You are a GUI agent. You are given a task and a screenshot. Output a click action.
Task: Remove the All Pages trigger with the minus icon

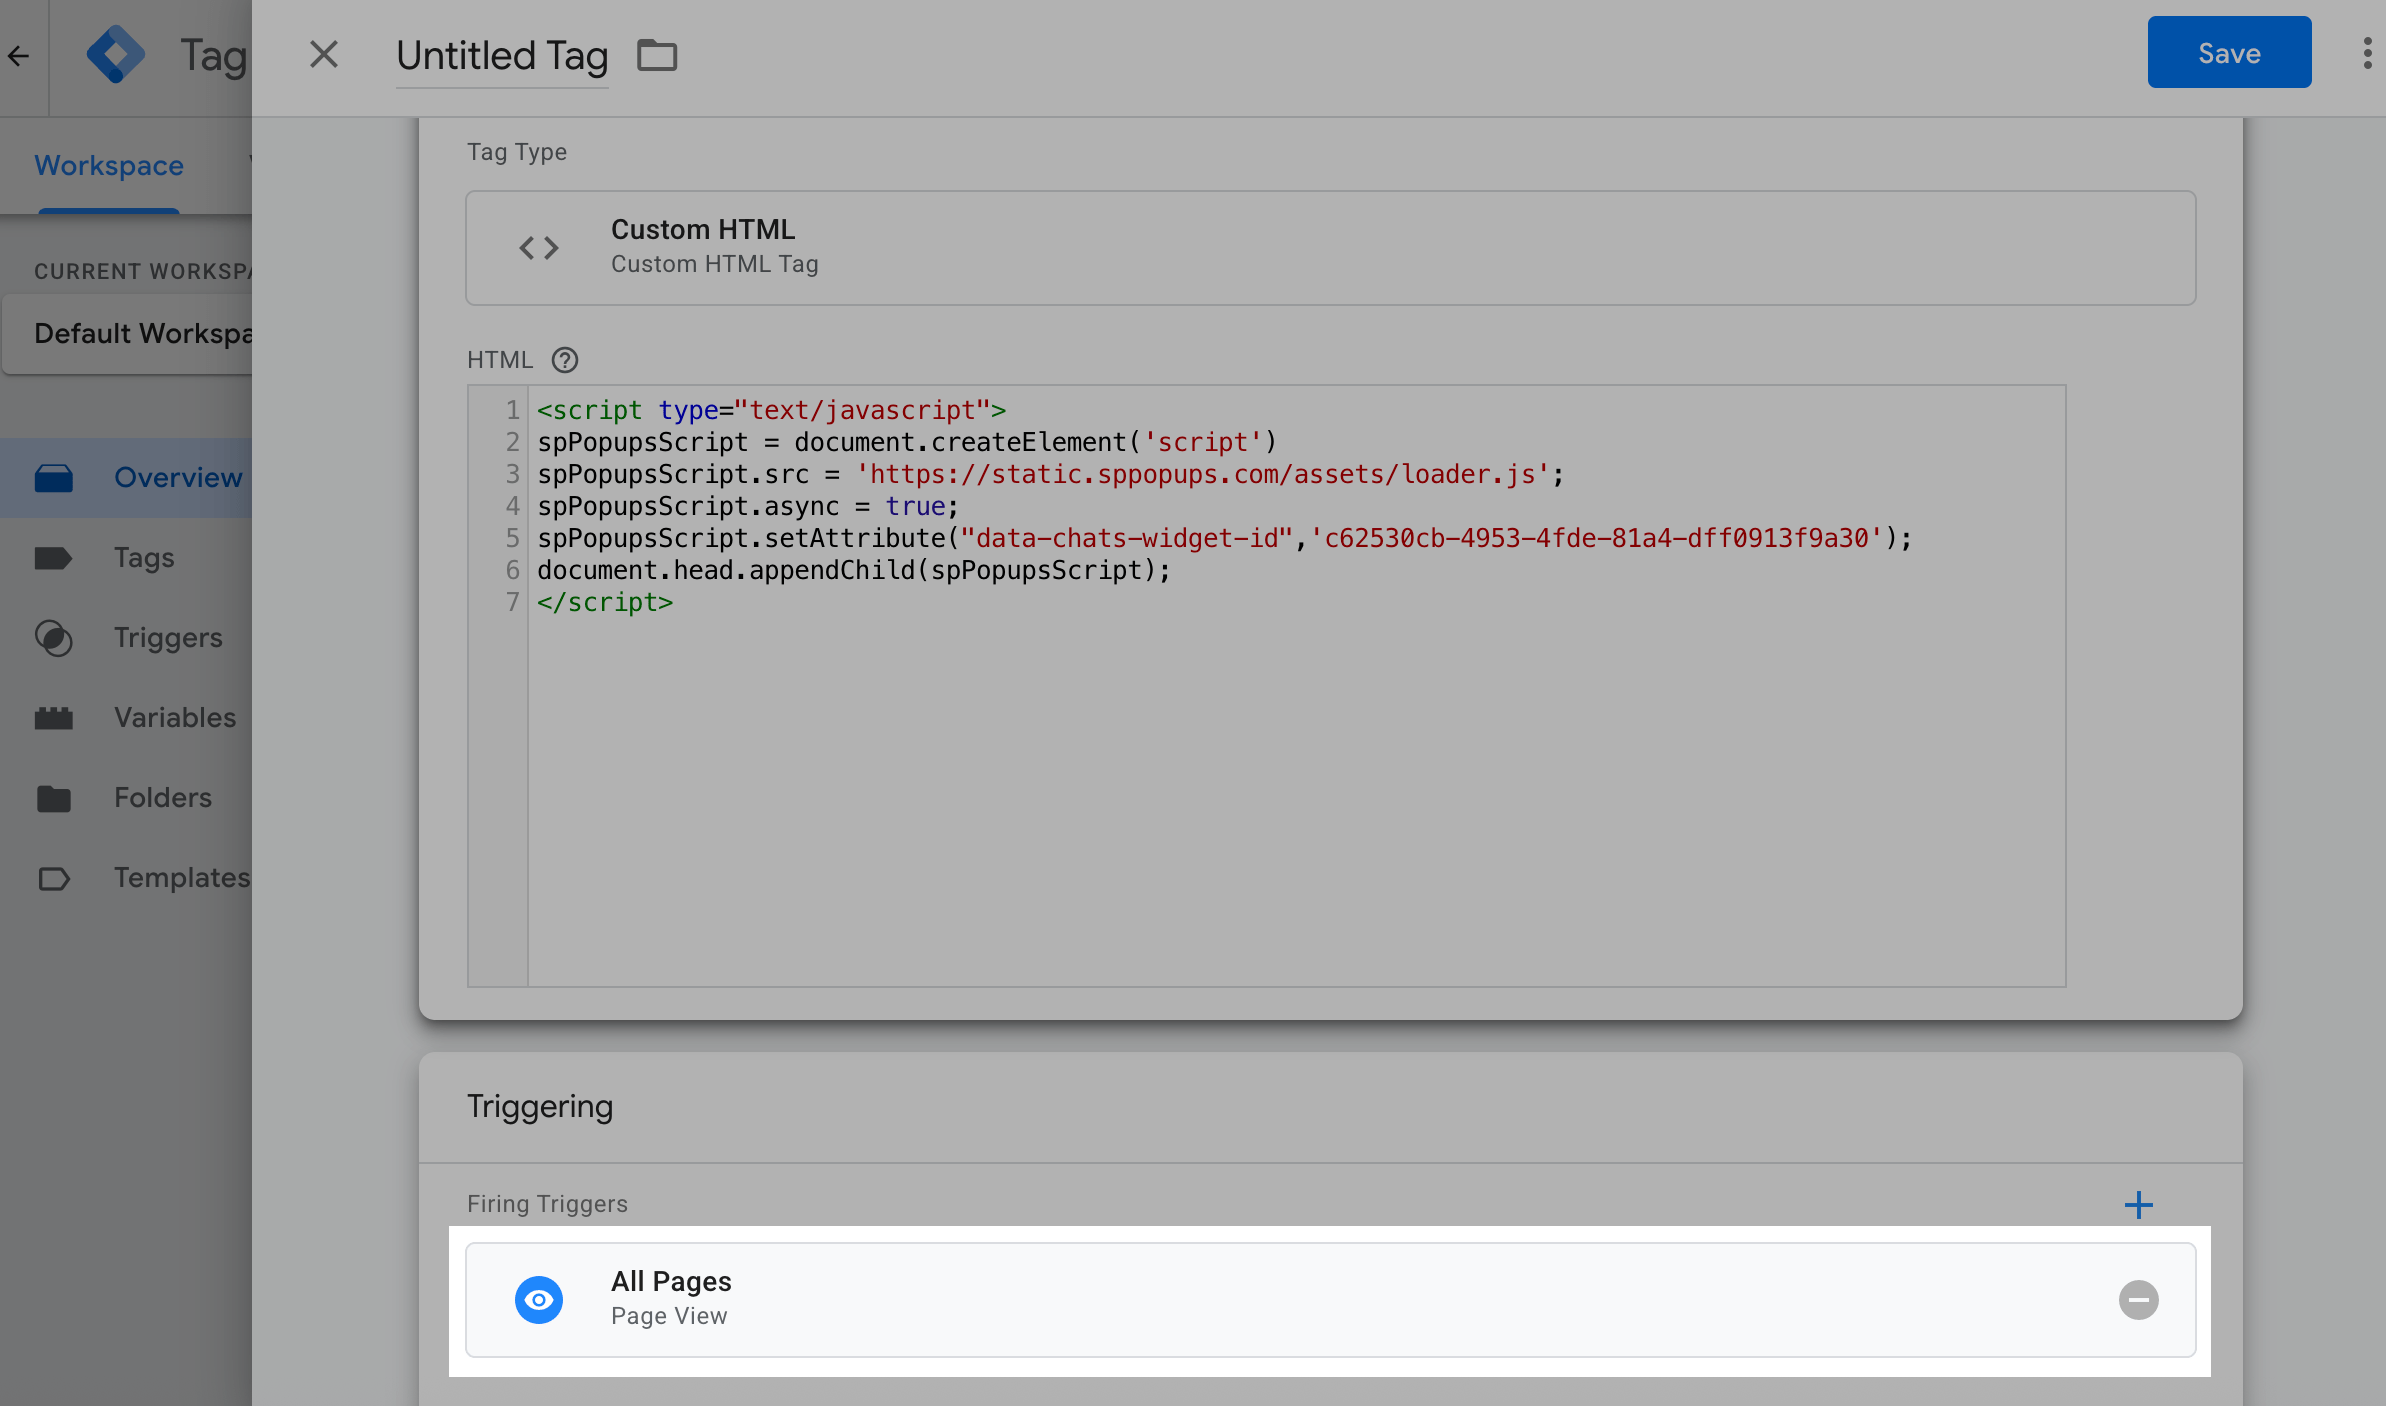[x=2138, y=1300]
